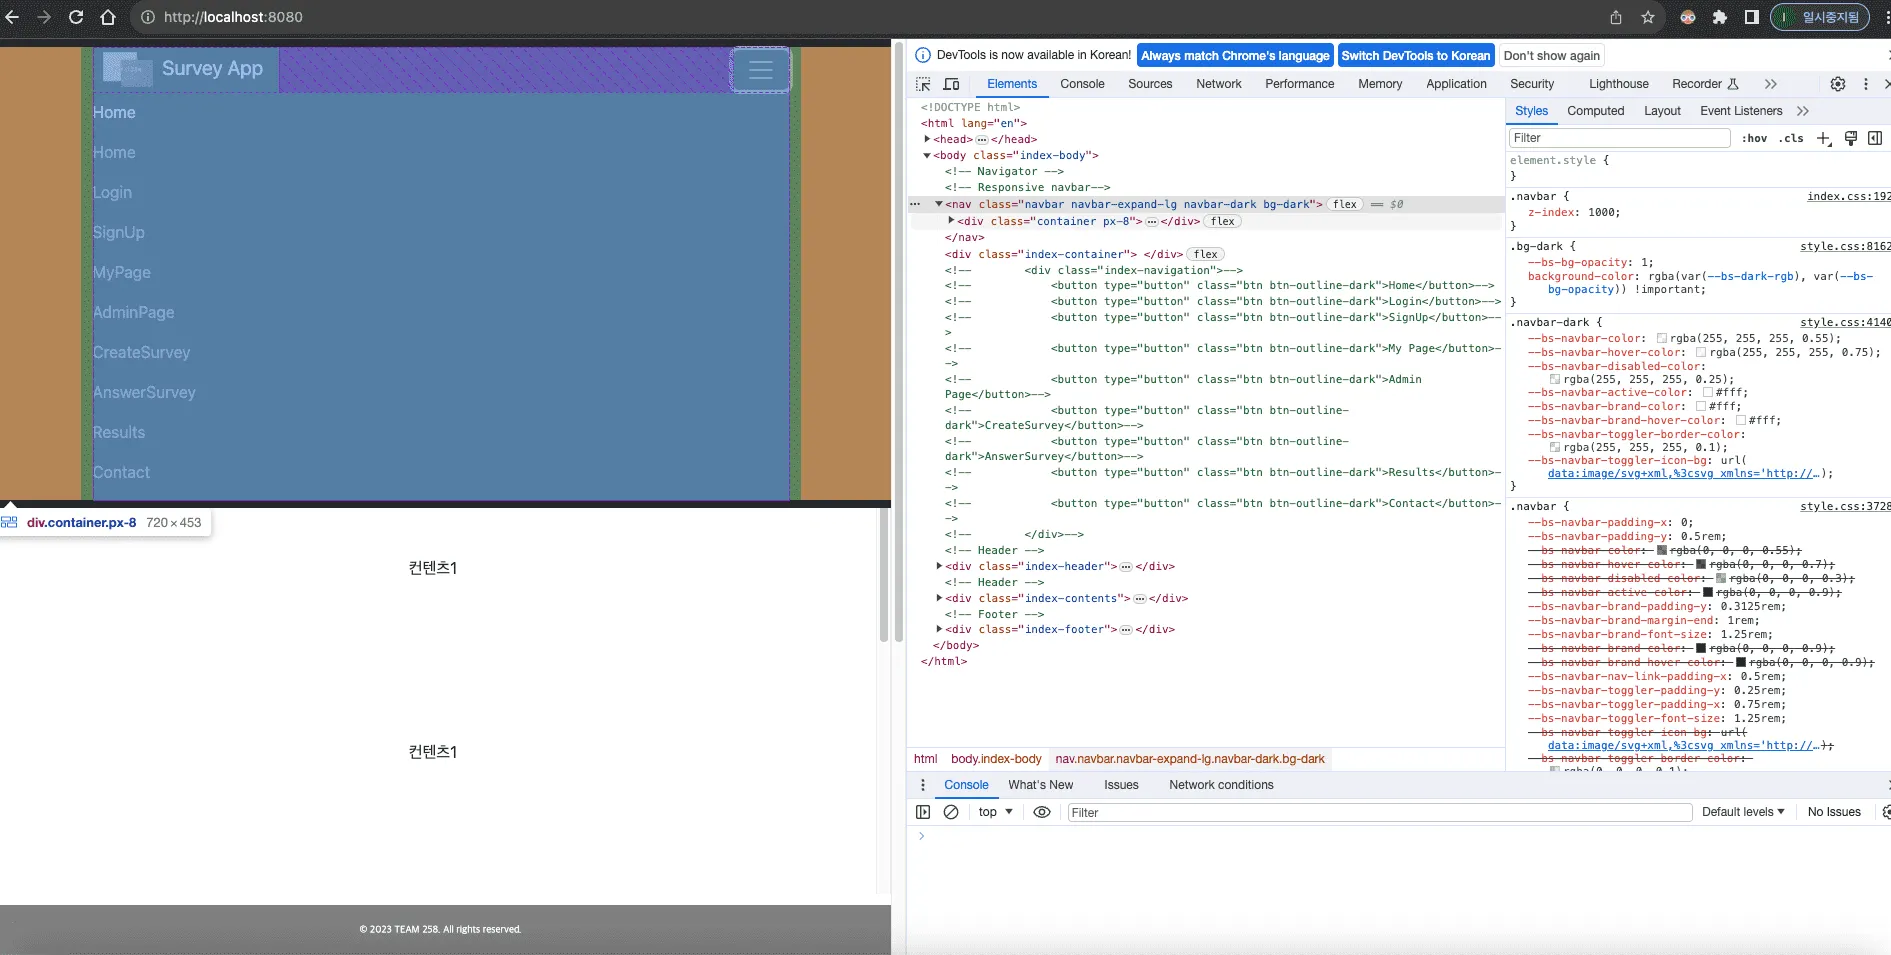Open DevTools settings gear
This screenshot has height=955, width=1891.
(x=1837, y=84)
